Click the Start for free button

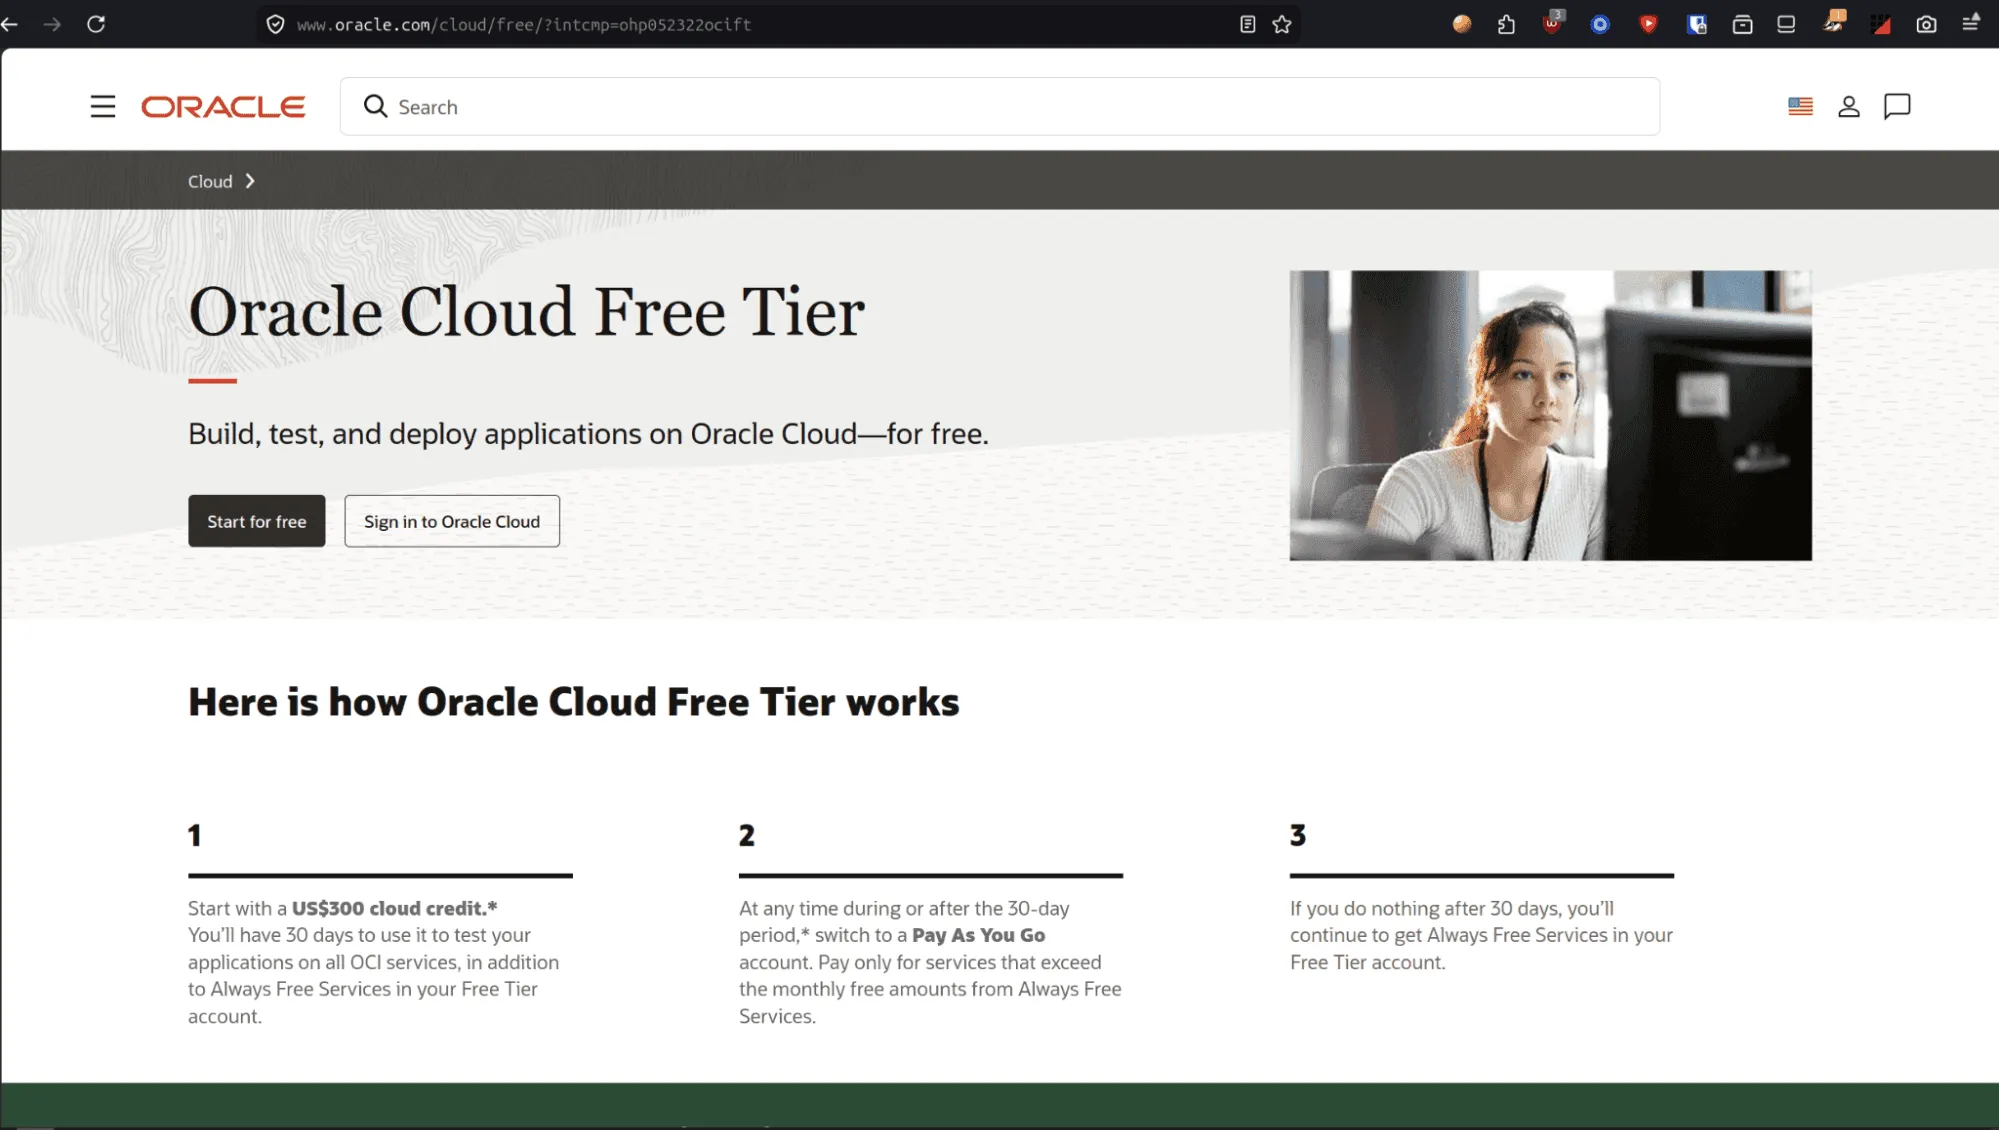[x=257, y=521]
